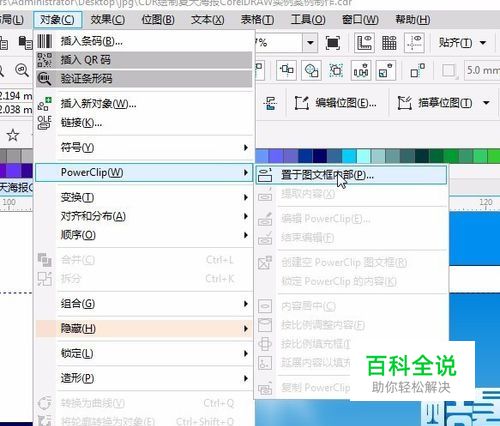Click the dashed-selection group icon
Viewport: 500px width, 426px height.
pyautogui.click(x=336, y=70)
